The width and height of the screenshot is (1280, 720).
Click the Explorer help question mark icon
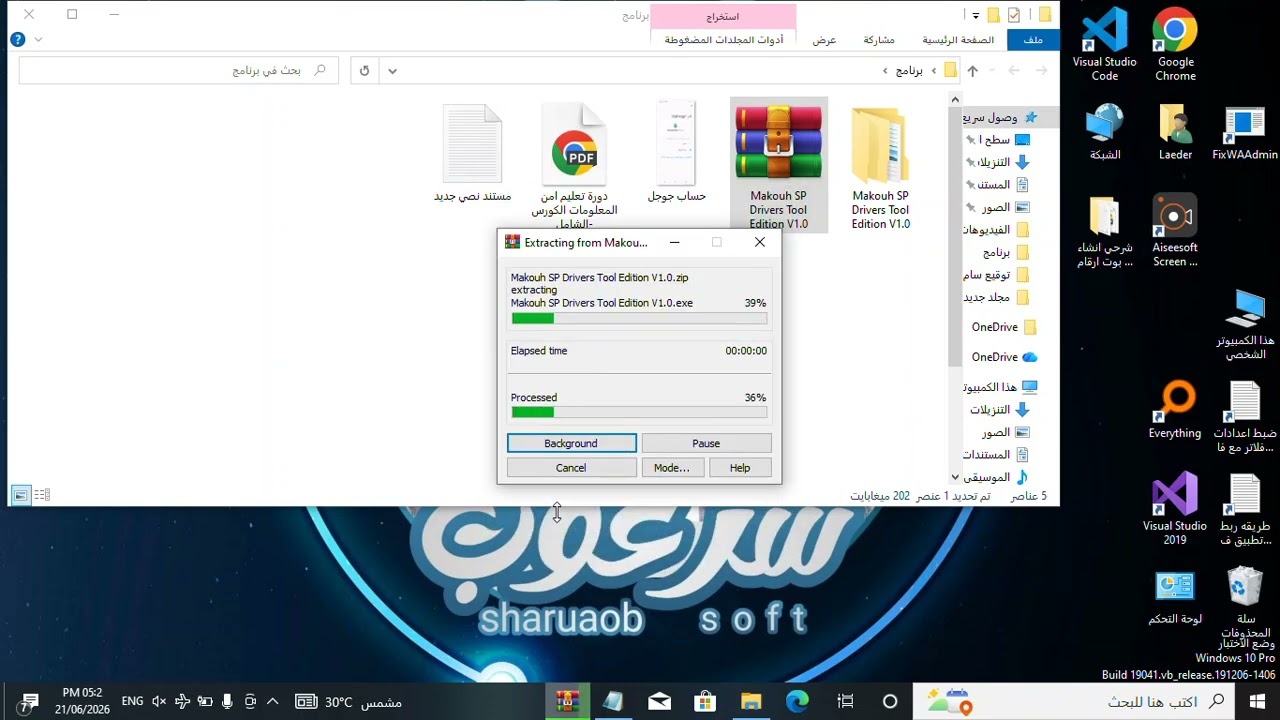tap(17, 40)
